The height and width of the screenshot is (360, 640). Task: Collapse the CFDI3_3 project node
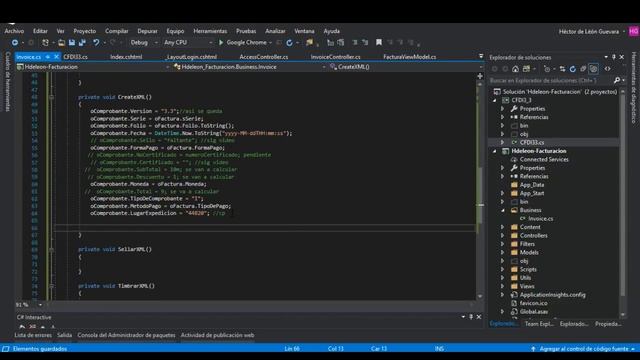point(495,100)
